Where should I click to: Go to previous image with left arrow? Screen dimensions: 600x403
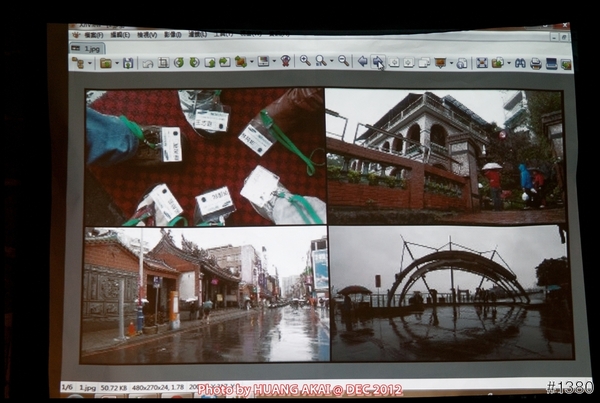(362, 61)
